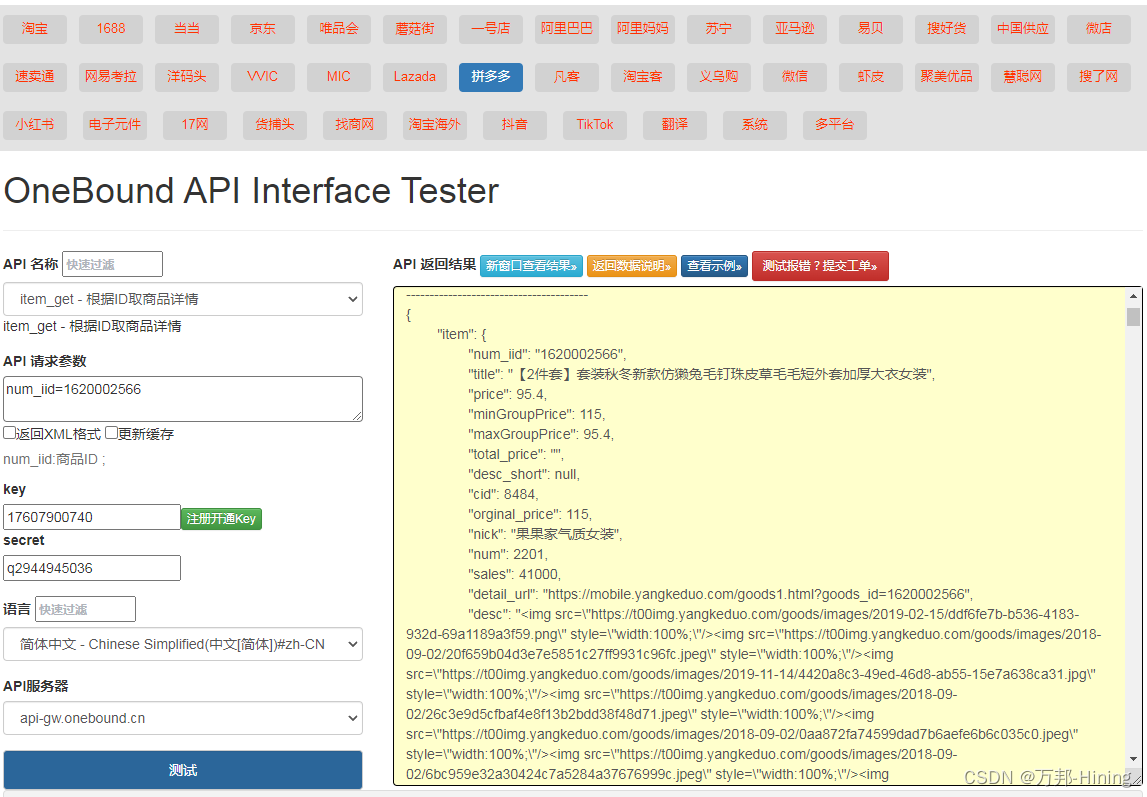The image size is (1147, 797).
Task: Select the 拼多多 platform tab
Action: (490, 76)
